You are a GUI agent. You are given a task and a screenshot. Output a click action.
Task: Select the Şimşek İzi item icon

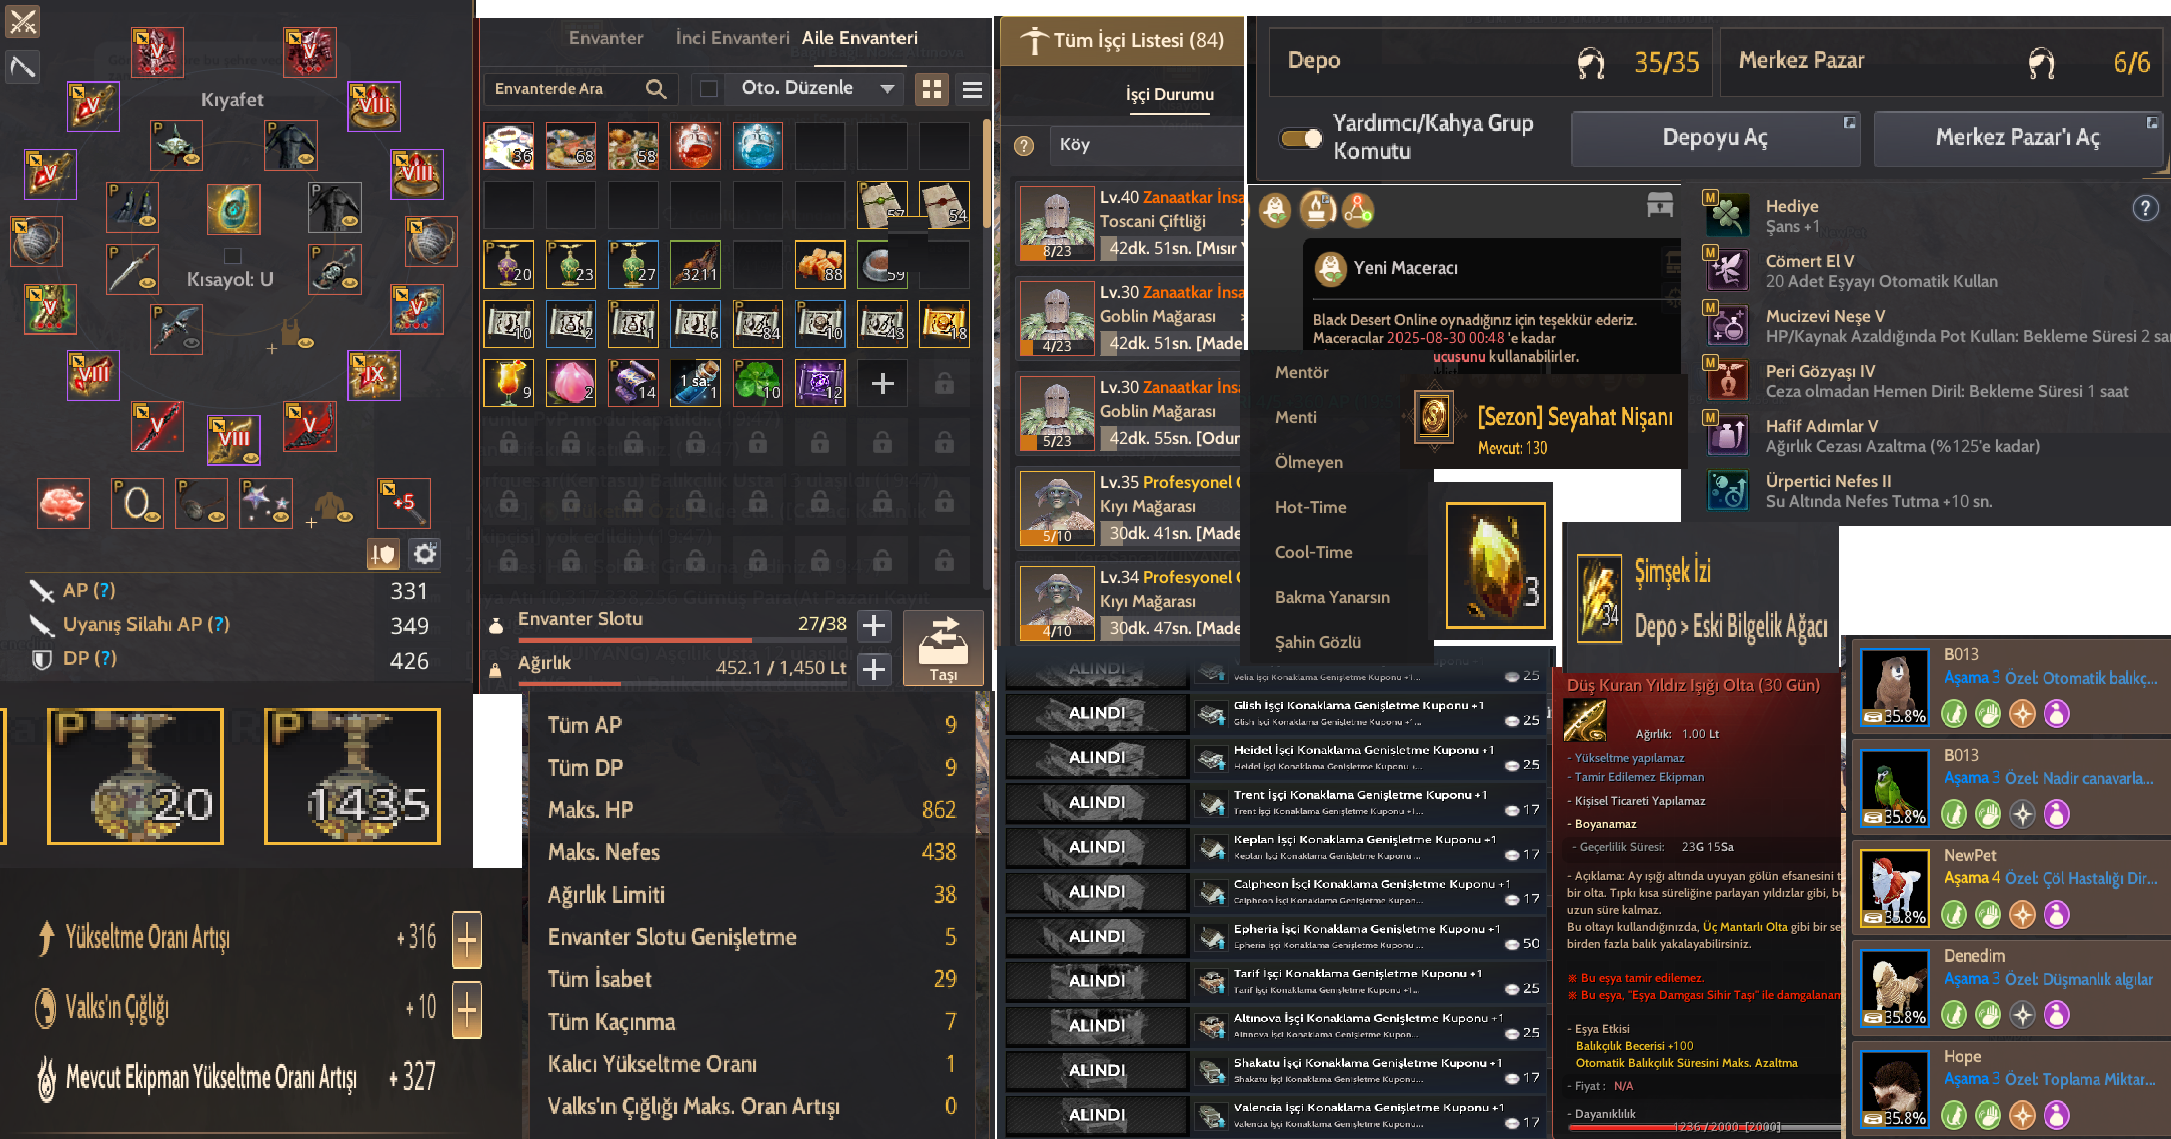(x=1599, y=598)
